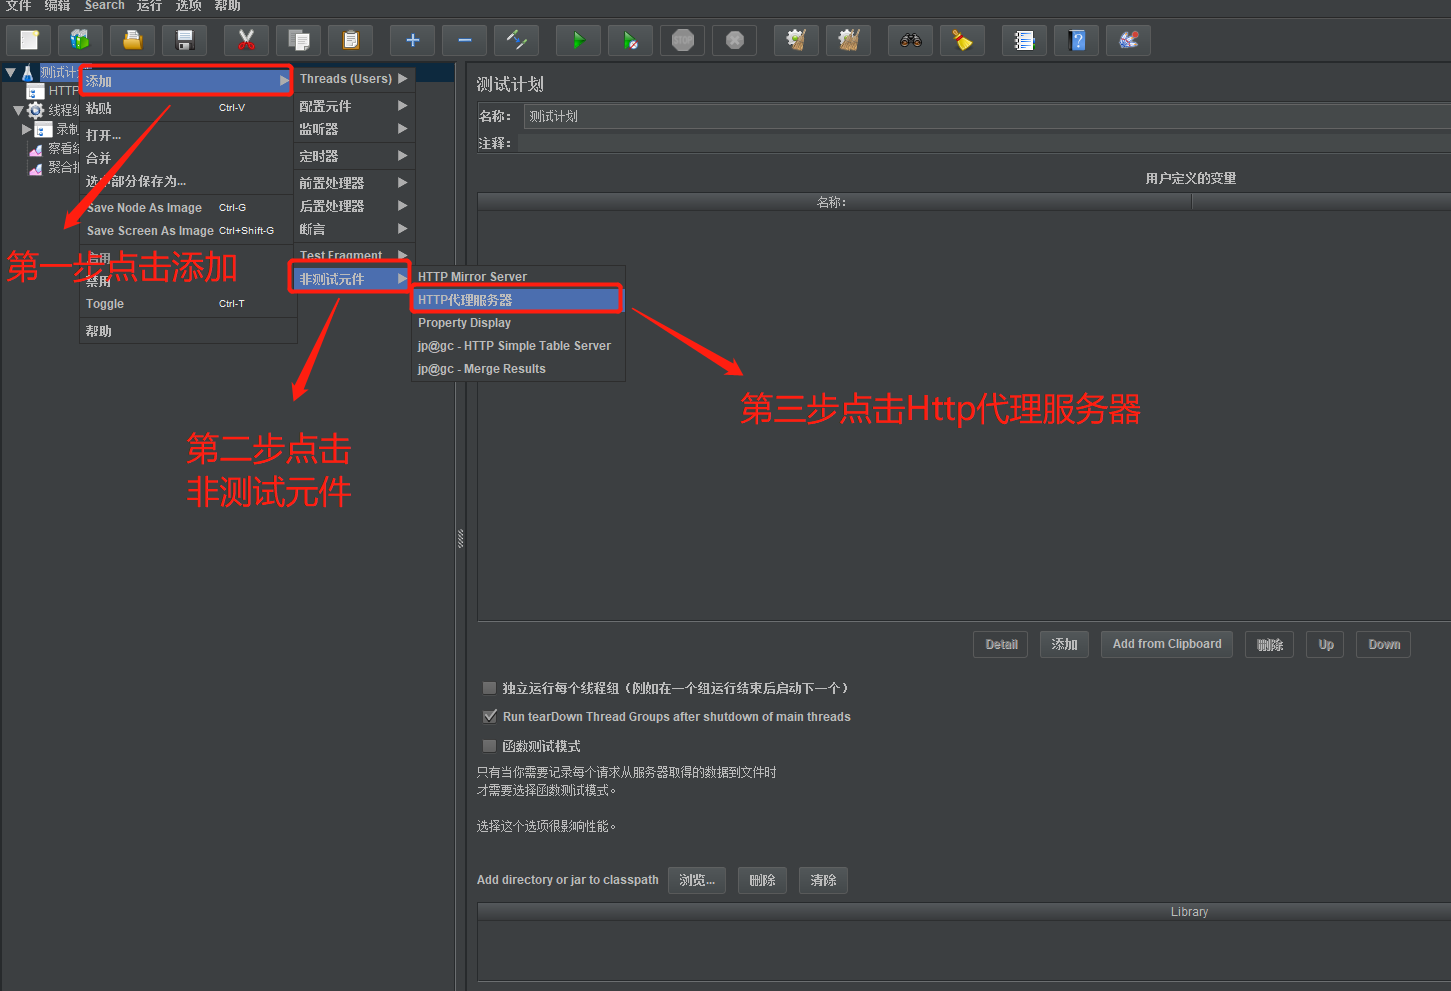Choose jp@gc - Merge Results menu entry
This screenshot has width=1451, height=991.
[518, 369]
